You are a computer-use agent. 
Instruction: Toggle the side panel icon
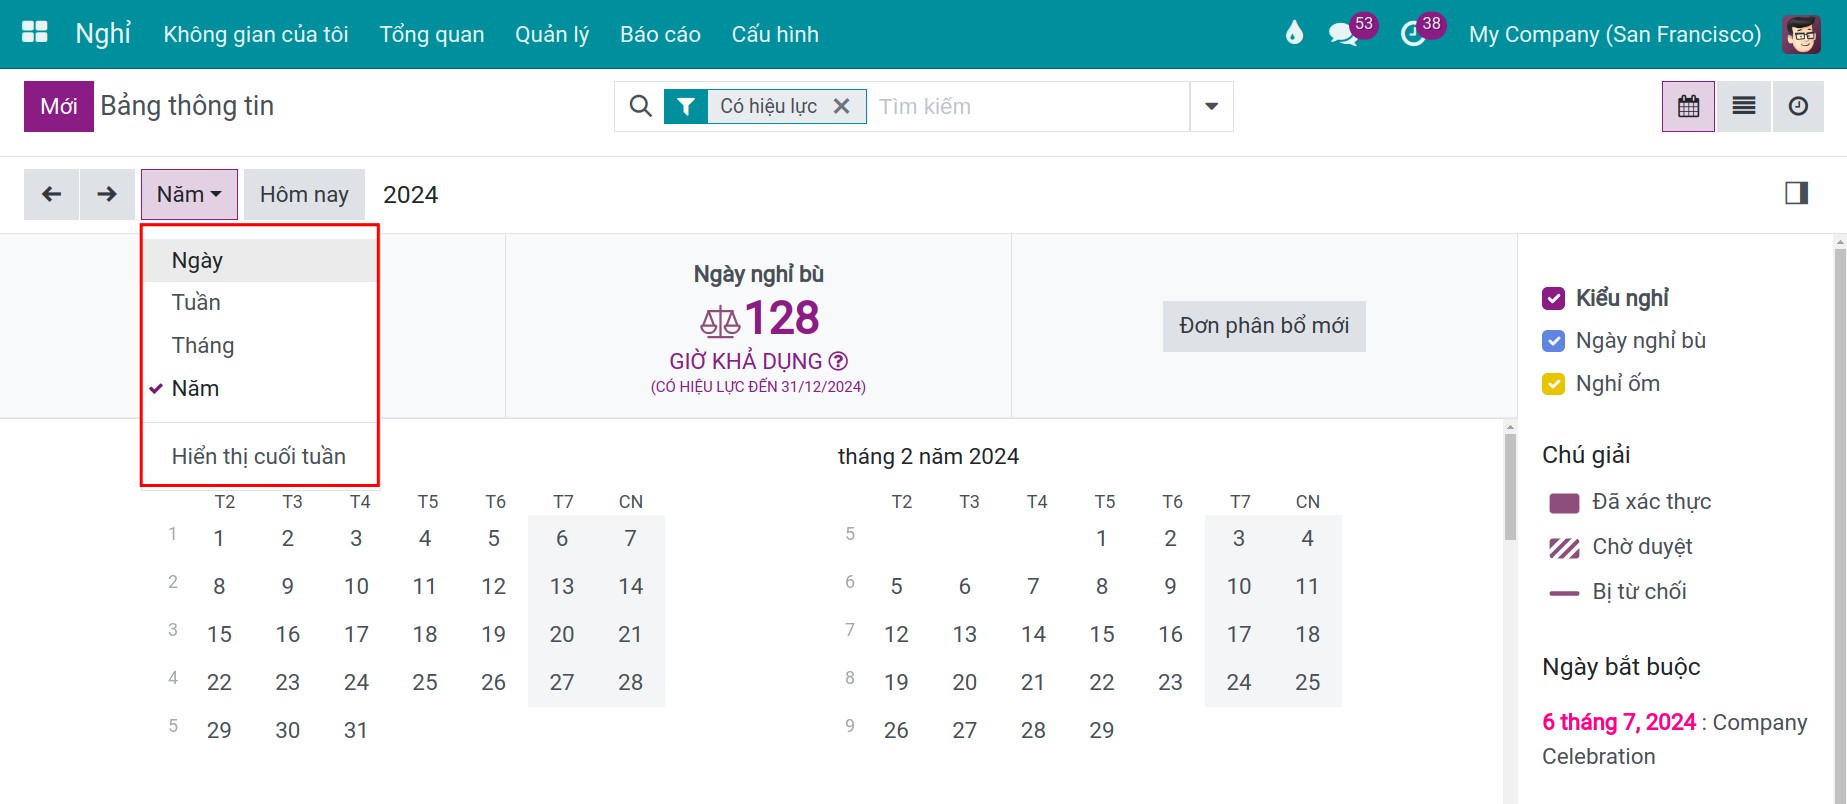coord(1797,193)
